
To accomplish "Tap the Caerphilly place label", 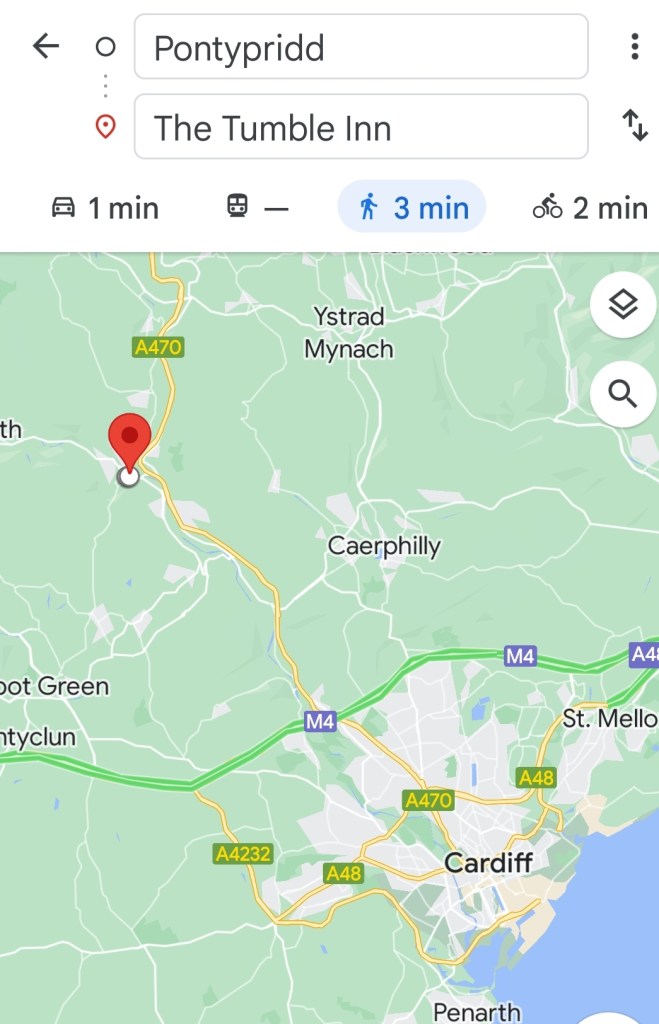I will click(384, 546).
